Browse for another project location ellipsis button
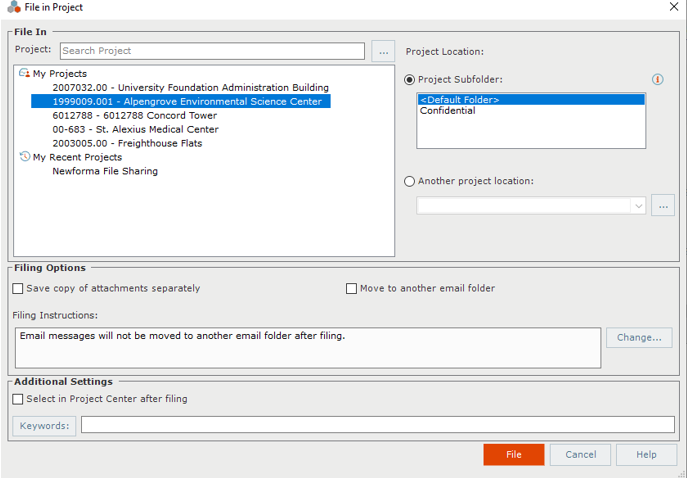Screen dimensions: 687x481 pos(663,205)
